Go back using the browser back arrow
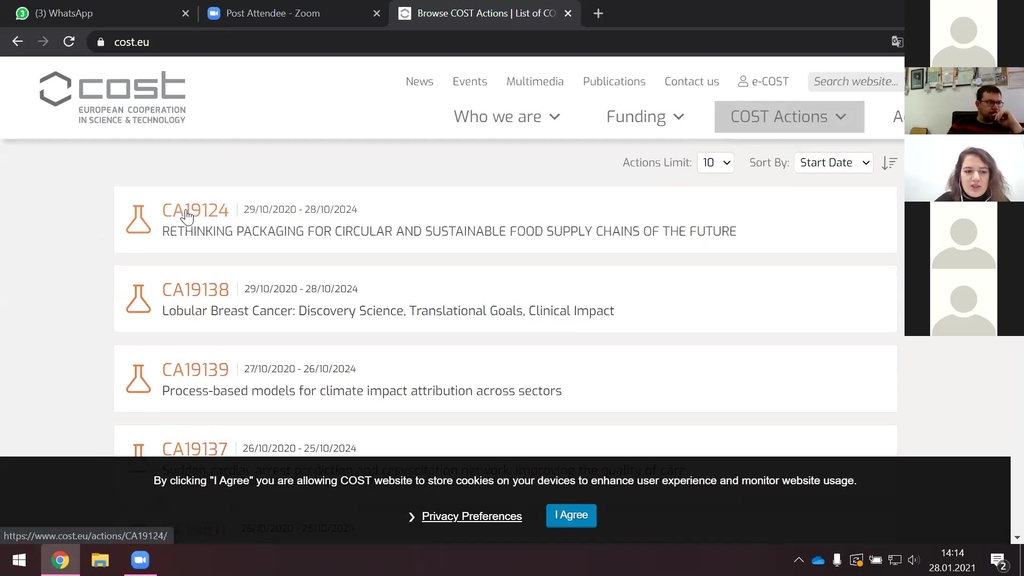 (x=17, y=42)
